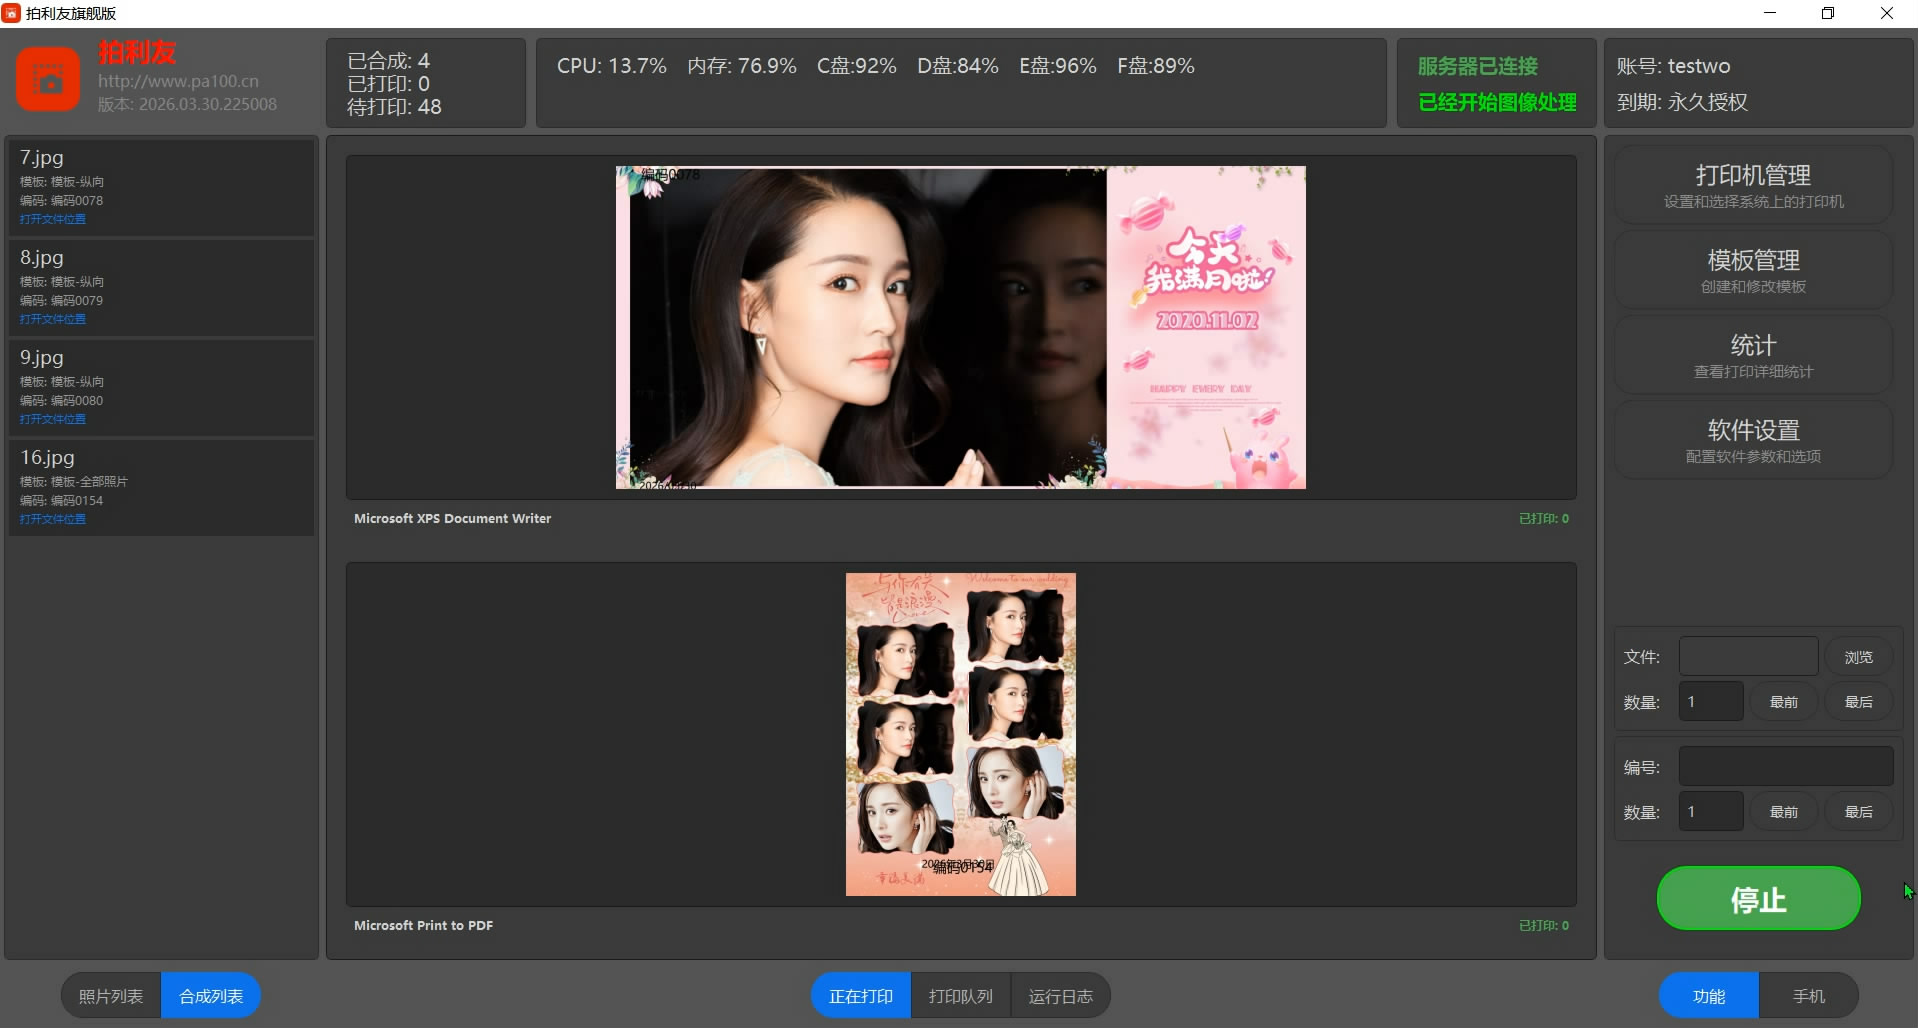Switch to the 照片列表 tab

(111, 996)
